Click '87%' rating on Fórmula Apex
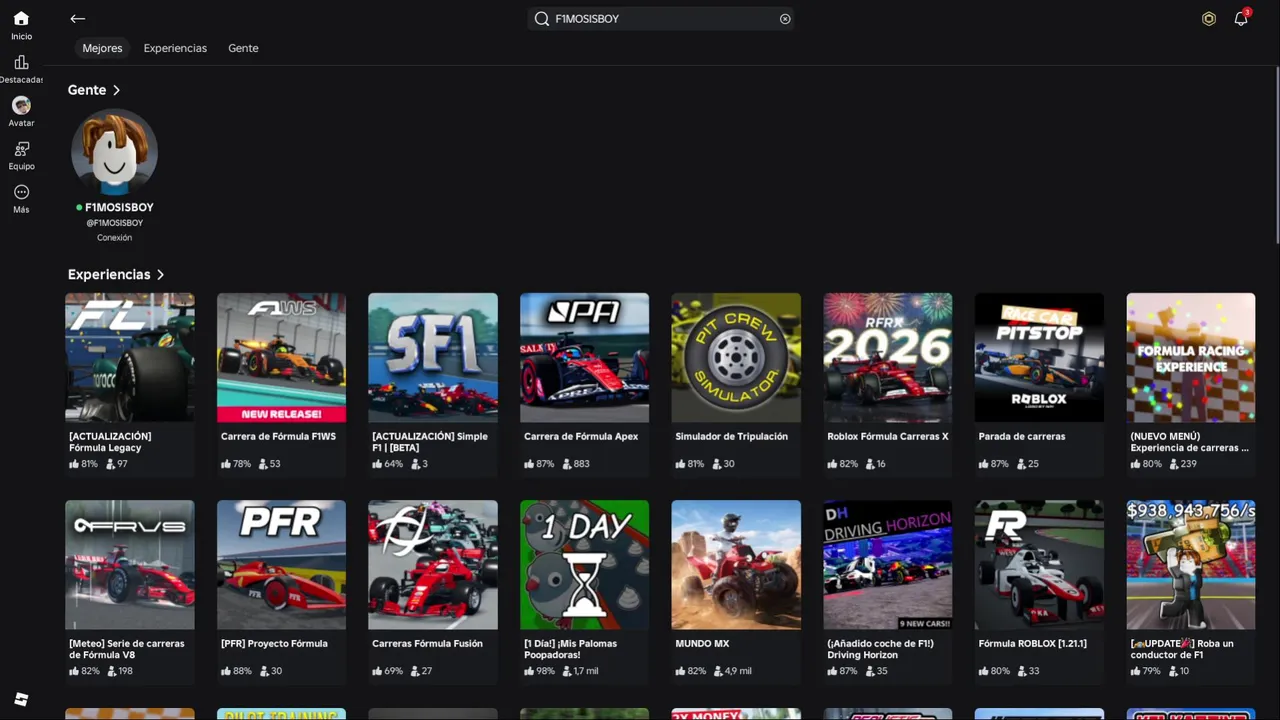This screenshot has height=720, width=1280. 545,464
